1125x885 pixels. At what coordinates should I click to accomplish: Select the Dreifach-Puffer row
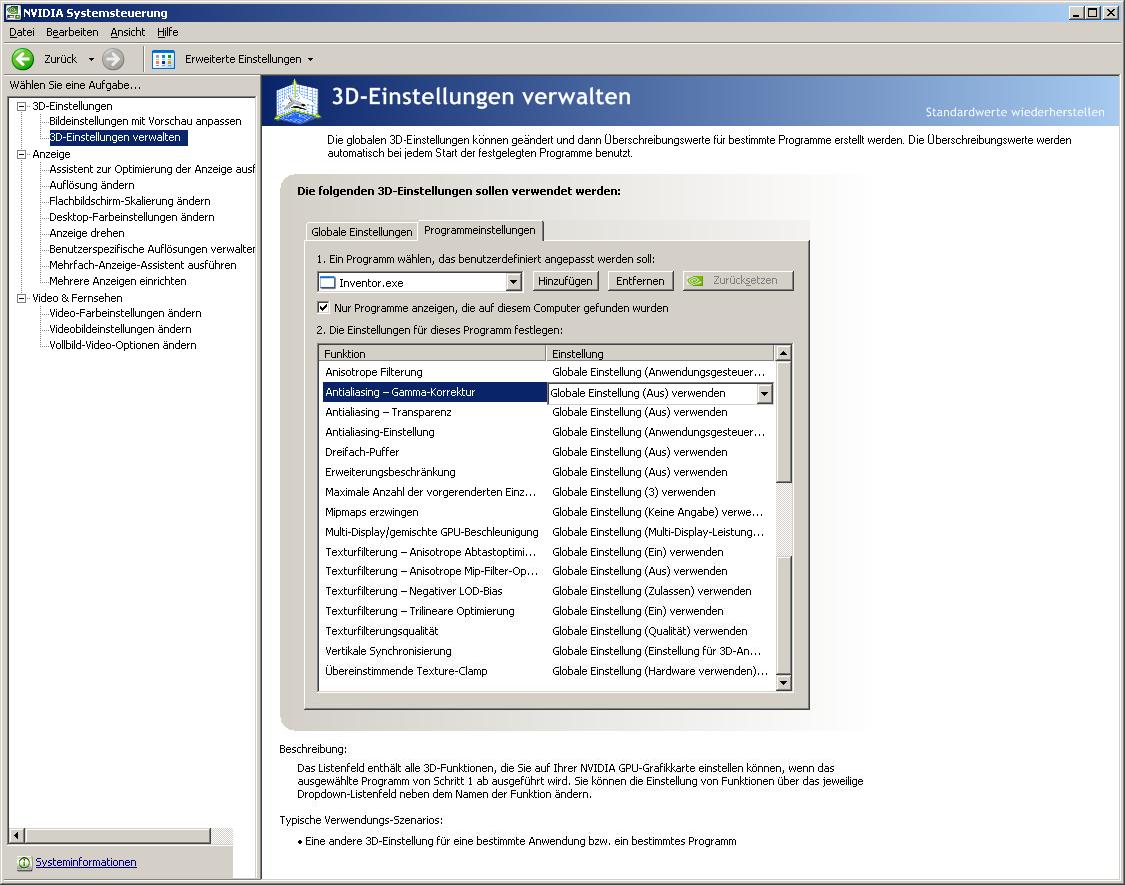tap(546, 452)
